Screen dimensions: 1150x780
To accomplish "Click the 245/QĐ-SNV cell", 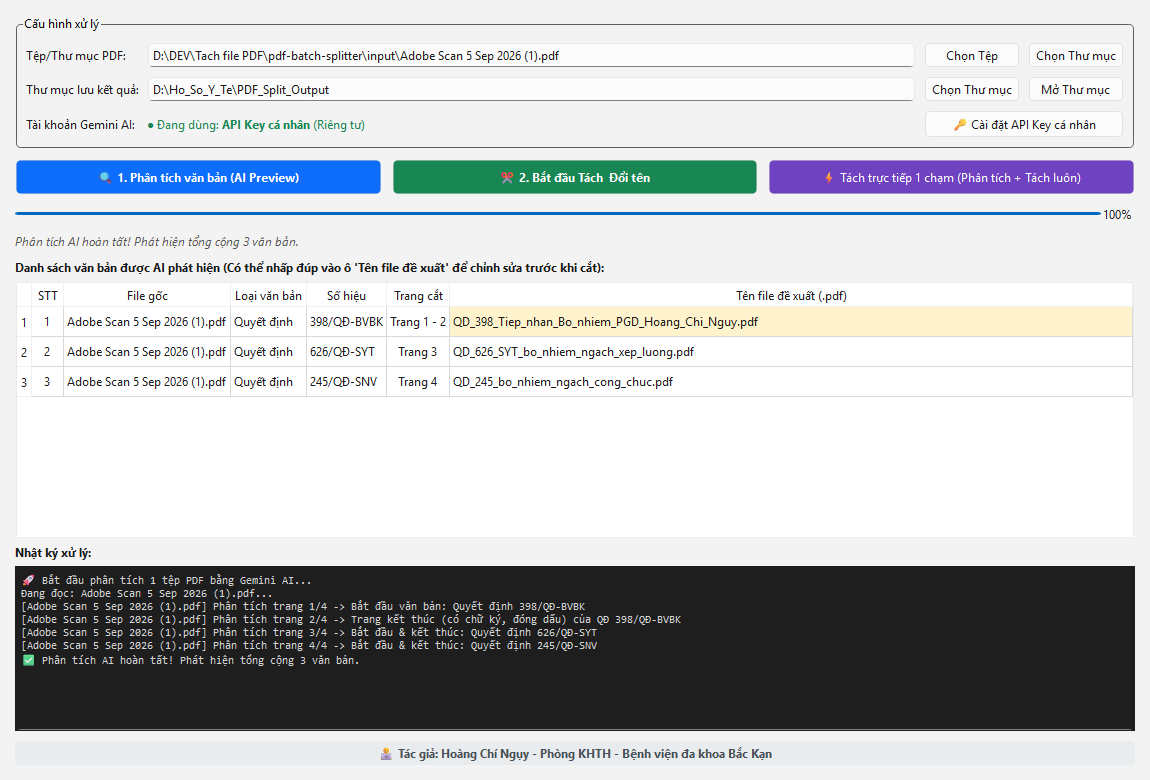I will click(x=346, y=382).
